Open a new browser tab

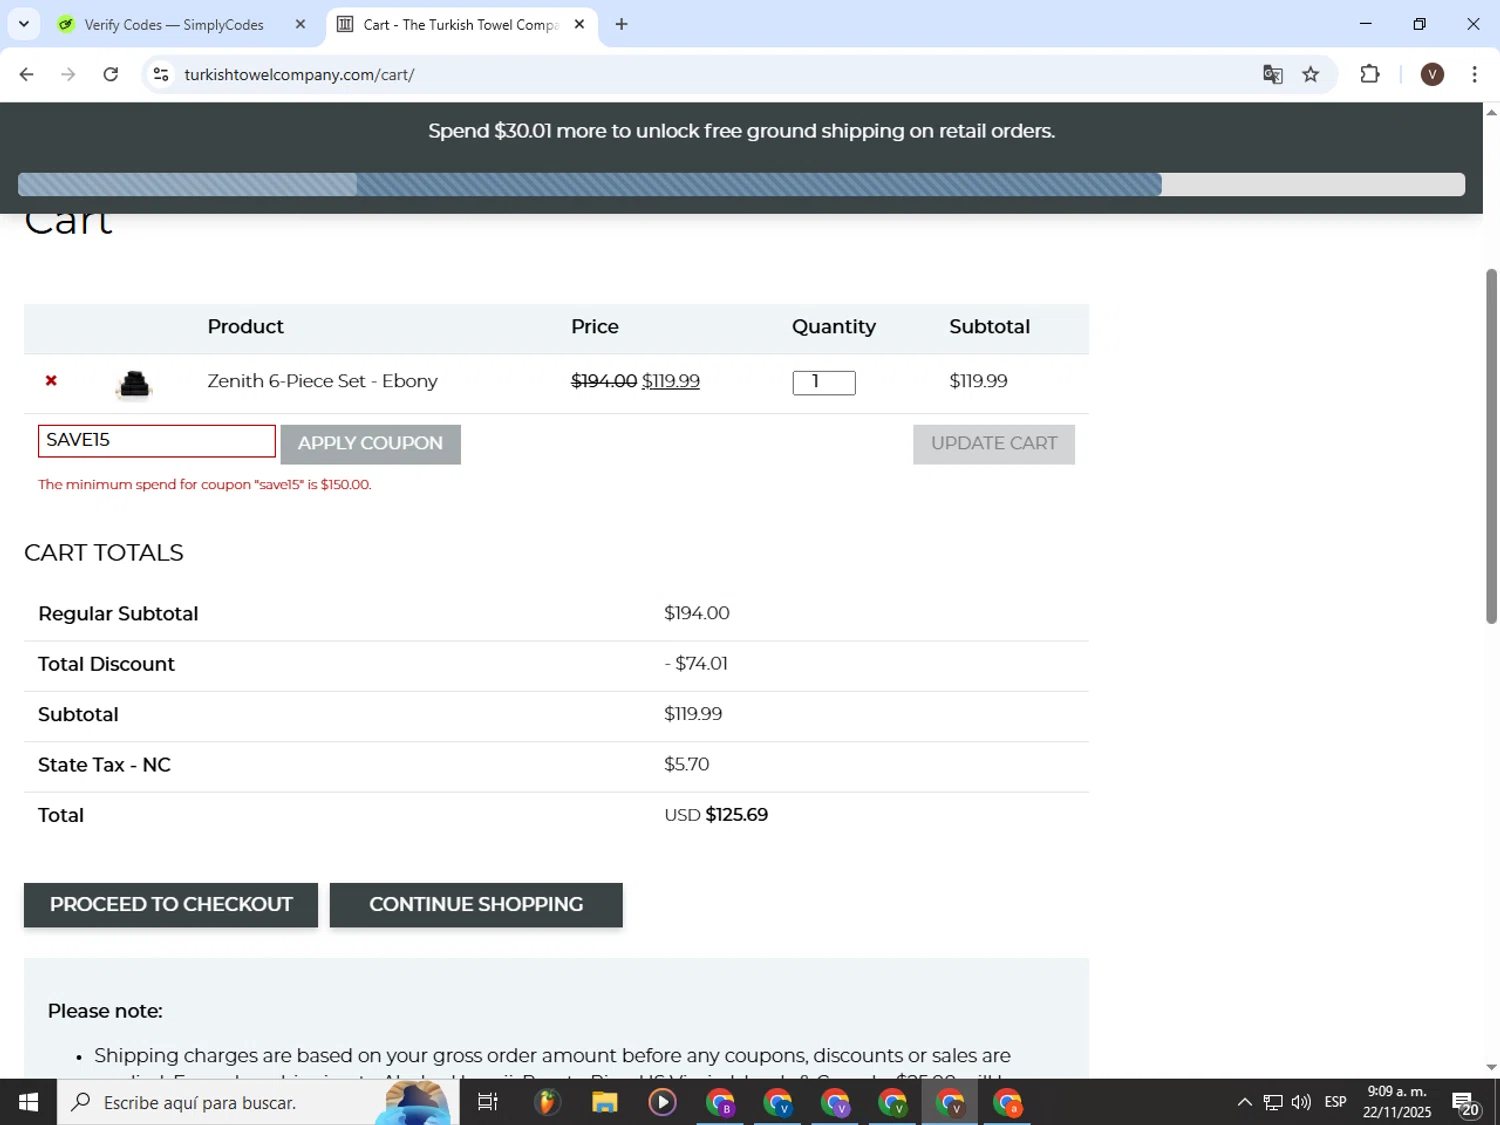pyautogui.click(x=621, y=24)
